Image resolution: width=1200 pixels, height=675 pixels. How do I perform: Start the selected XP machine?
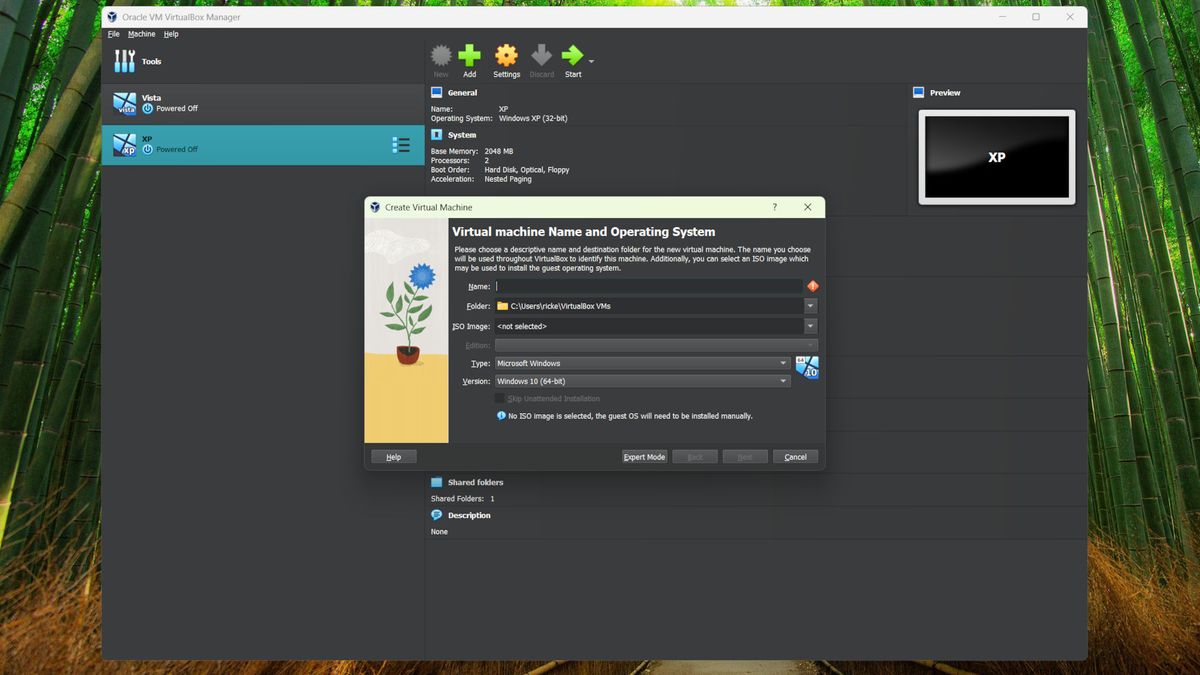point(573,57)
